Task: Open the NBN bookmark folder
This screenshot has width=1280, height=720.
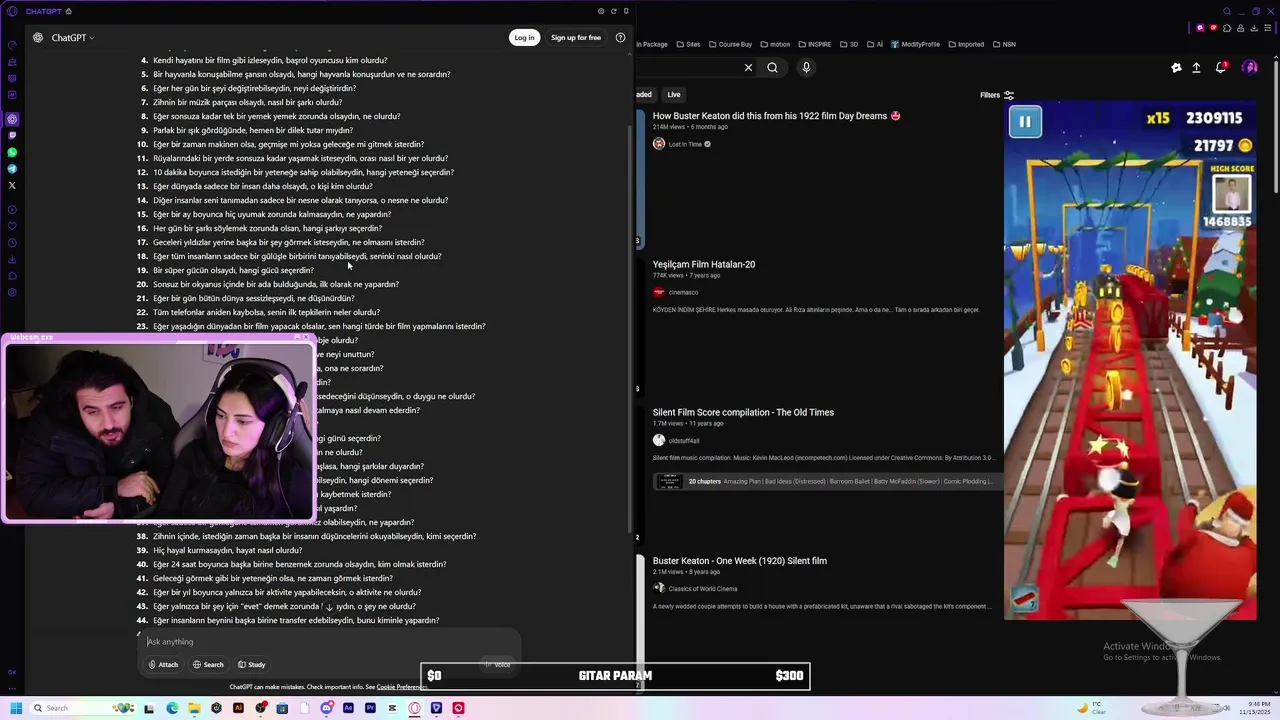Action: point(1004,44)
